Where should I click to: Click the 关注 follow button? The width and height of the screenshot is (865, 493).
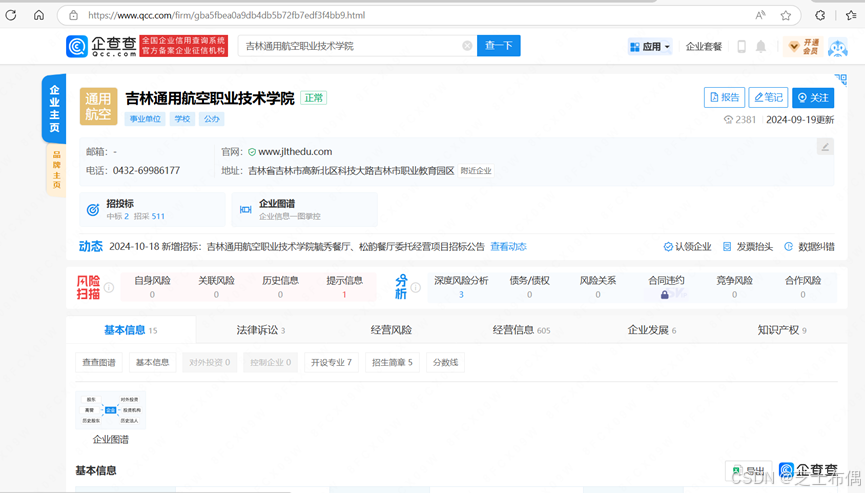(x=813, y=98)
